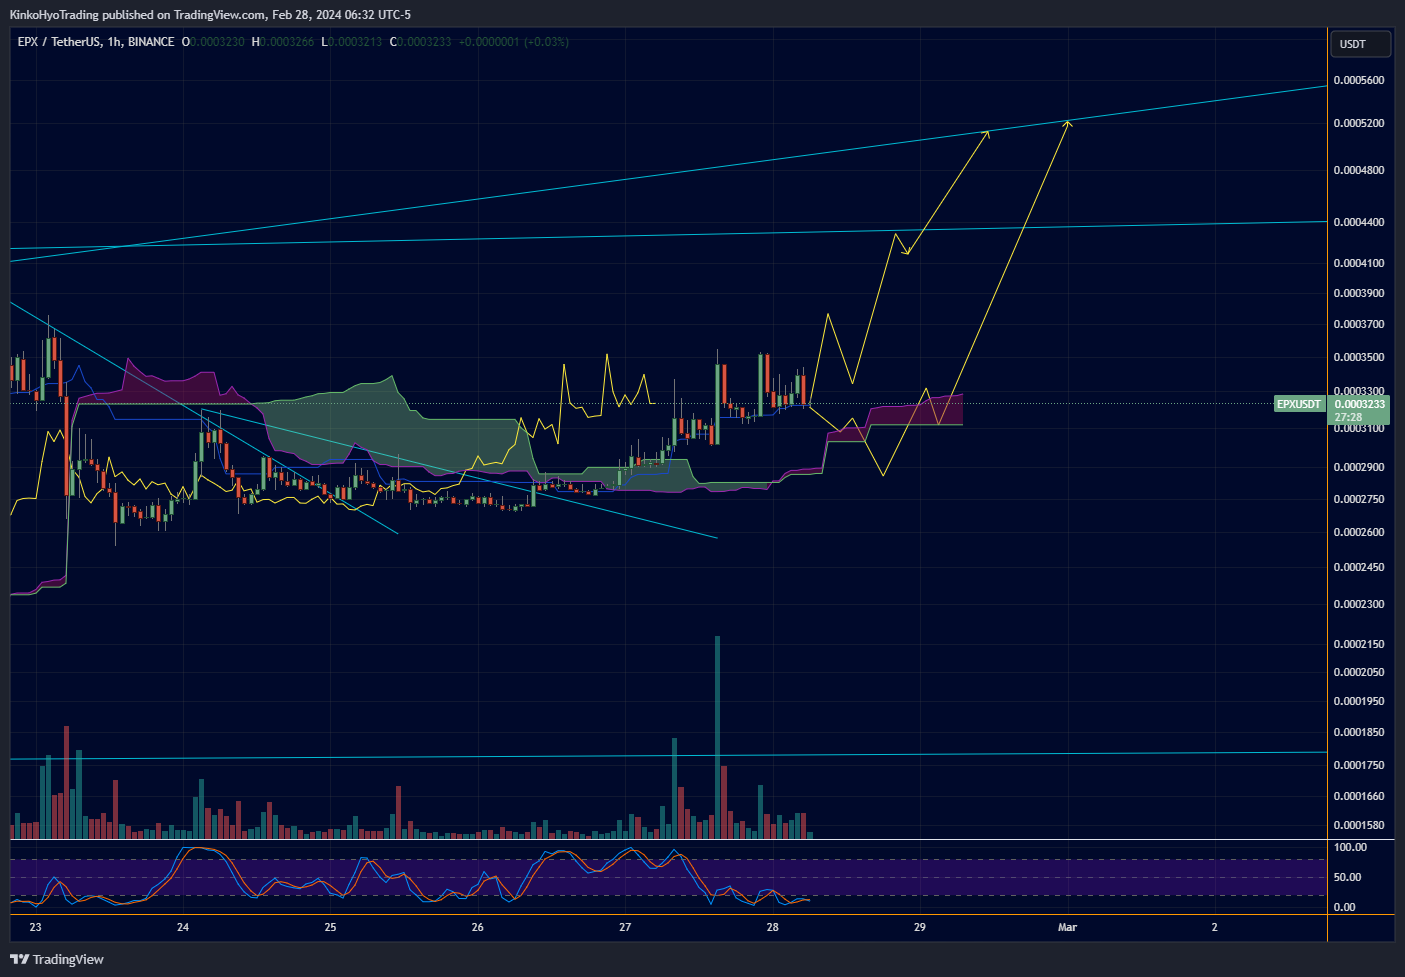Click date 28 on the time axis
This screenshot has height=977, width=1405.
click(773, 927)
